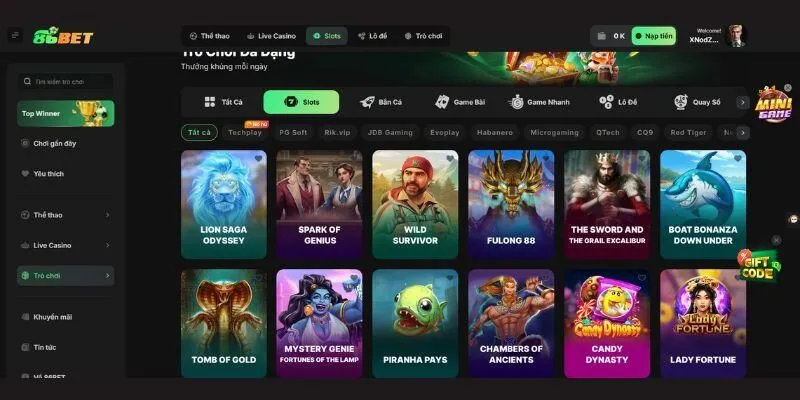Select the Quay Số category
The width and height of the screenshot is (800, 400).
(697, 102)
